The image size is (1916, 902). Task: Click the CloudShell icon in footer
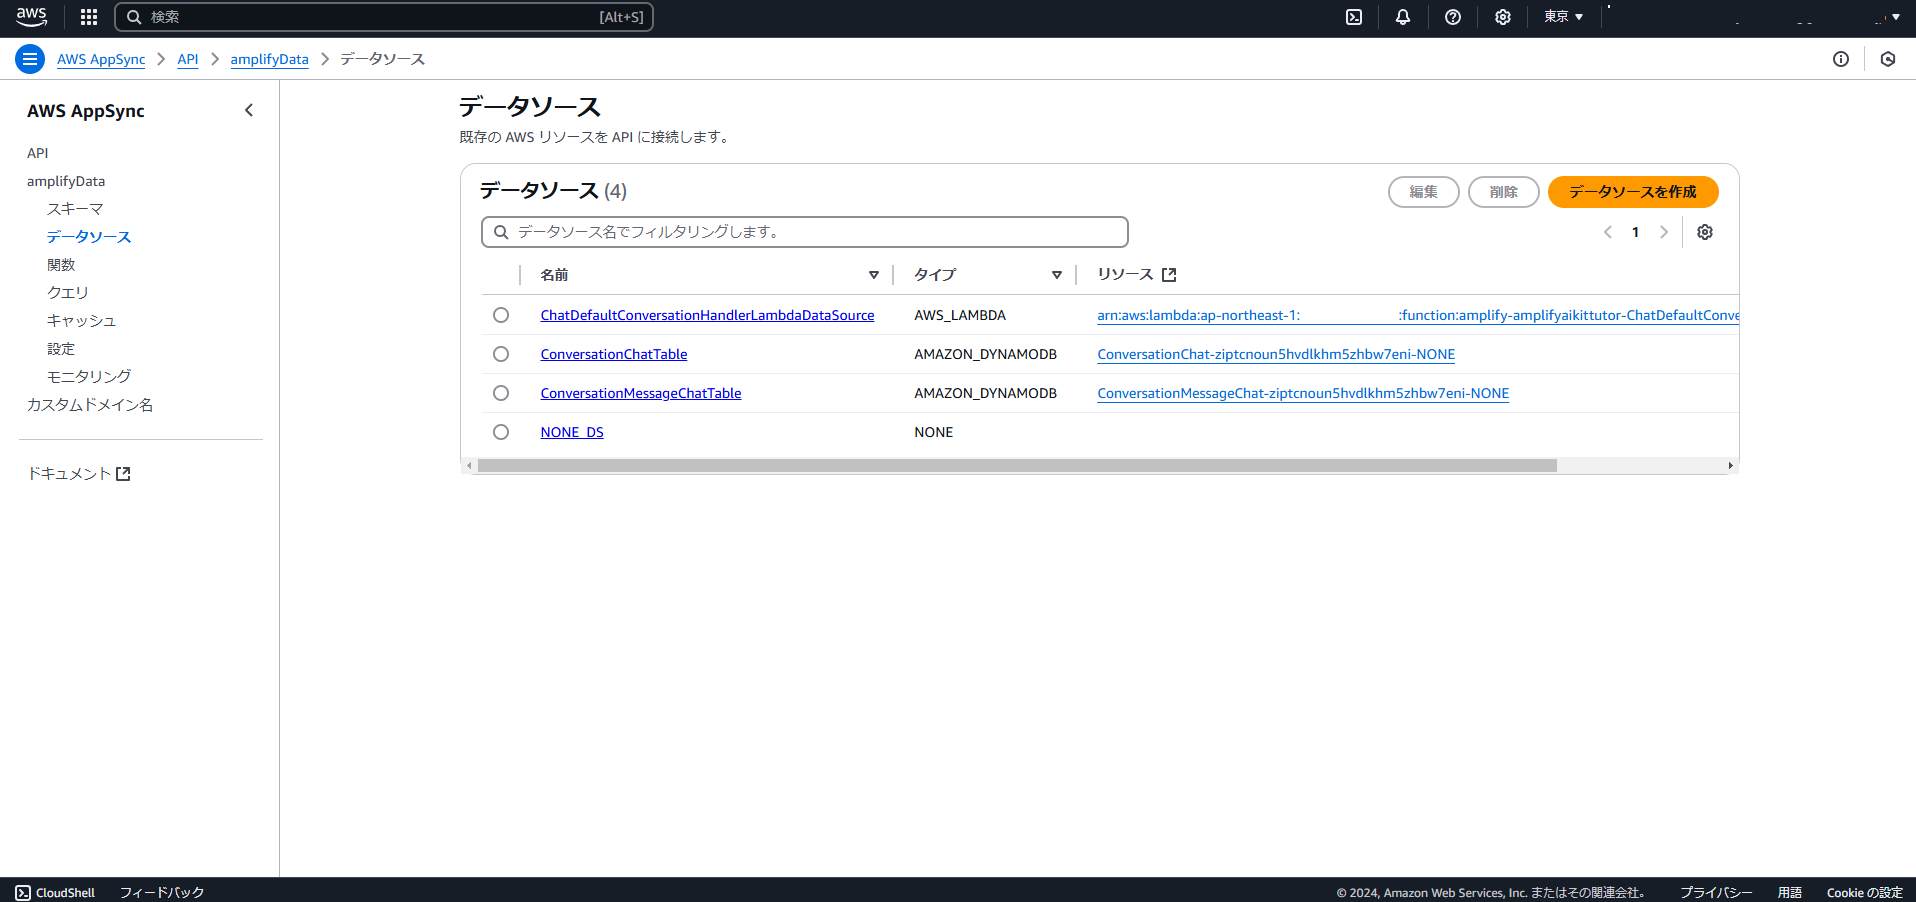[x=23, y=892]
